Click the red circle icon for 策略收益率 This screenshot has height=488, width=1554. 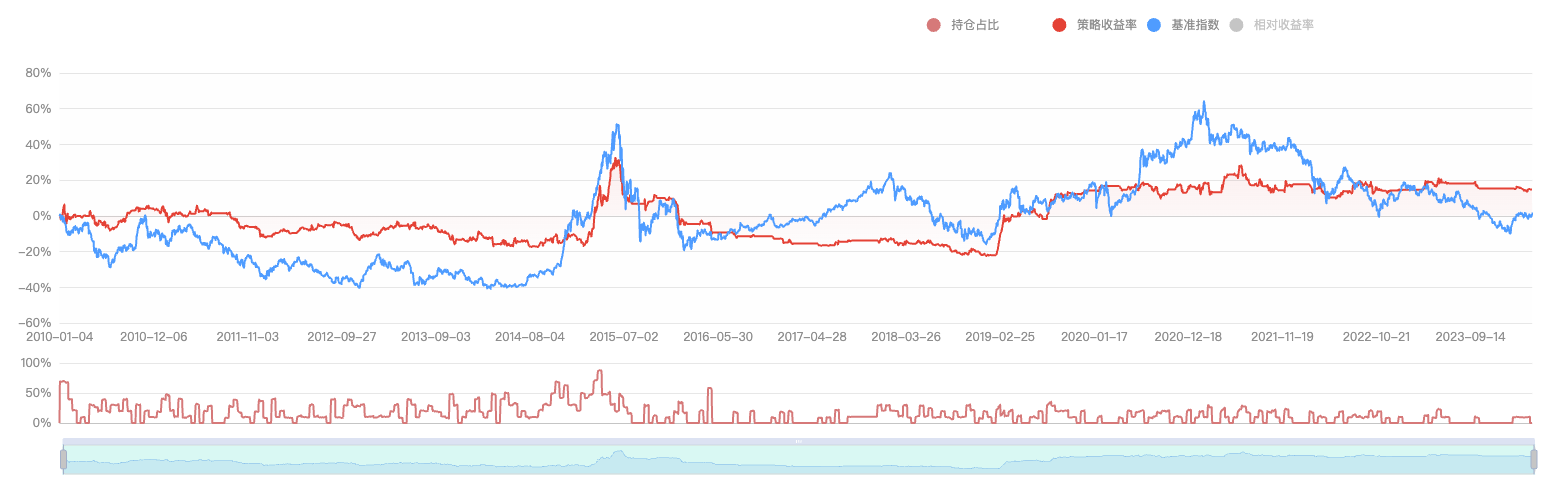(1059, 25)
